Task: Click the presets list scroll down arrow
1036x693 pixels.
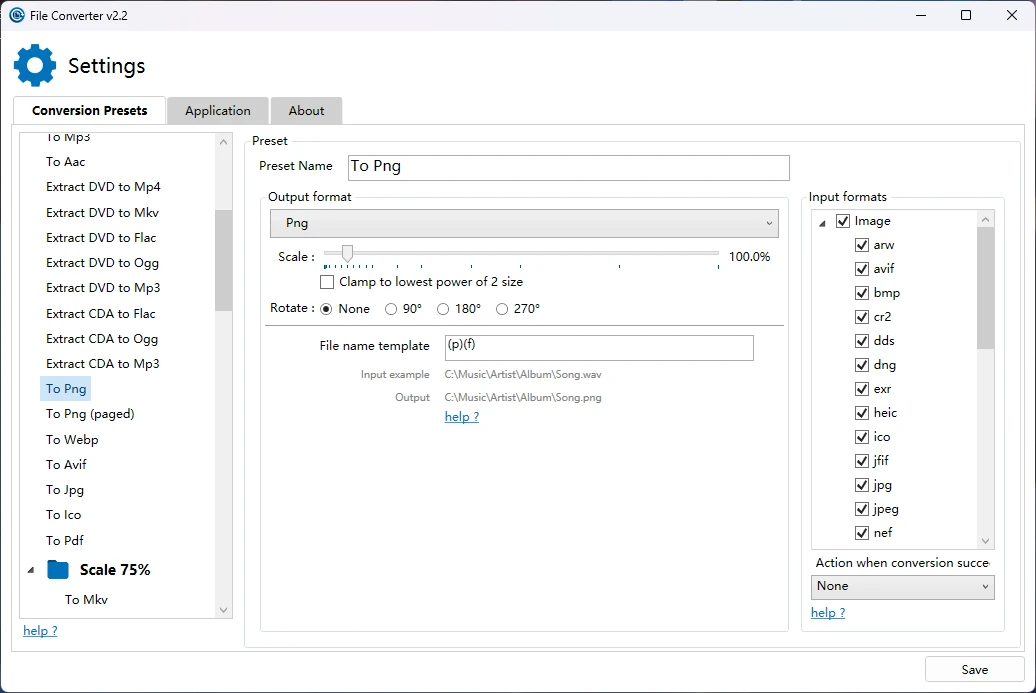Action: point(223,610)
